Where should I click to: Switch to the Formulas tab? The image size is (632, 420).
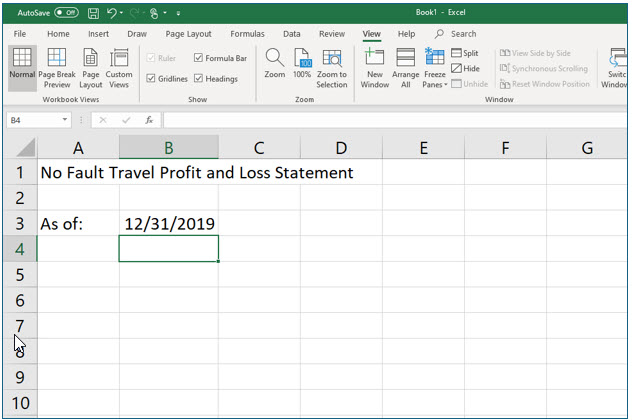247,34
